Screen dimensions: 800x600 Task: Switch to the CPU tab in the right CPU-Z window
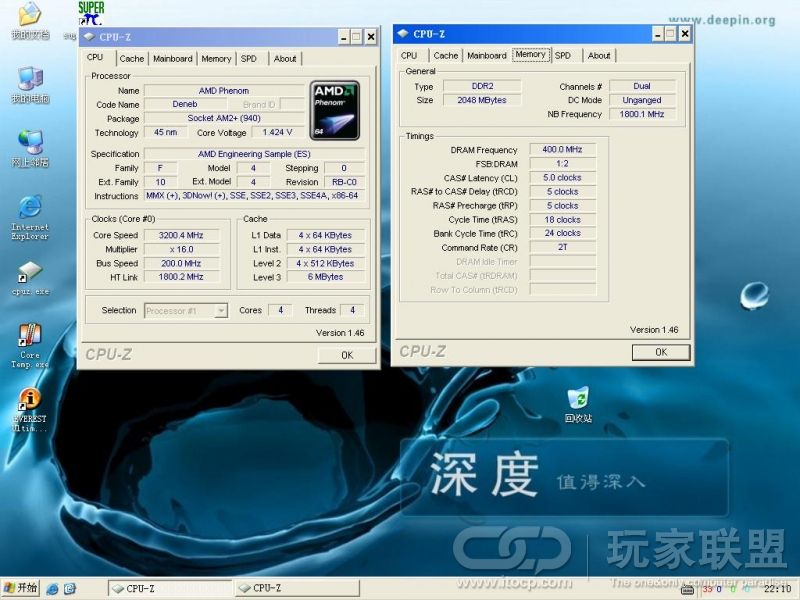pos(409,56)
